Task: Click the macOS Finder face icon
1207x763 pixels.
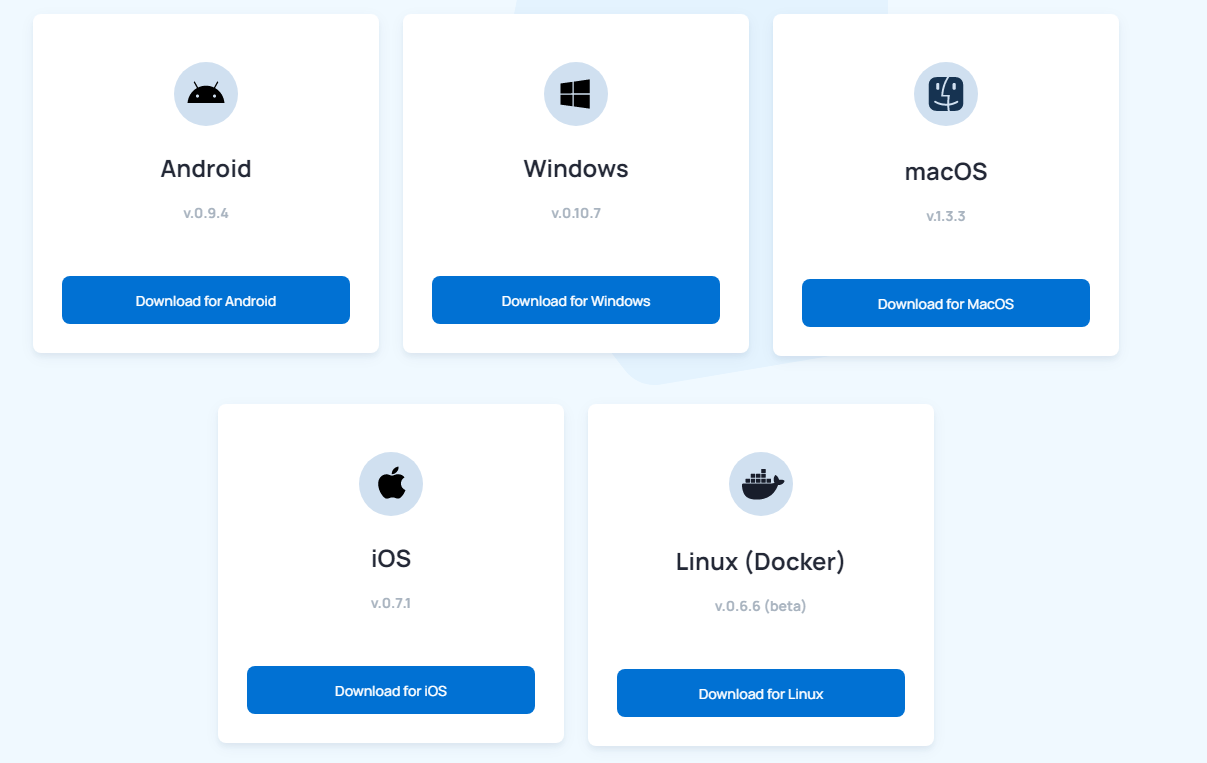Action: pos(946,94)
